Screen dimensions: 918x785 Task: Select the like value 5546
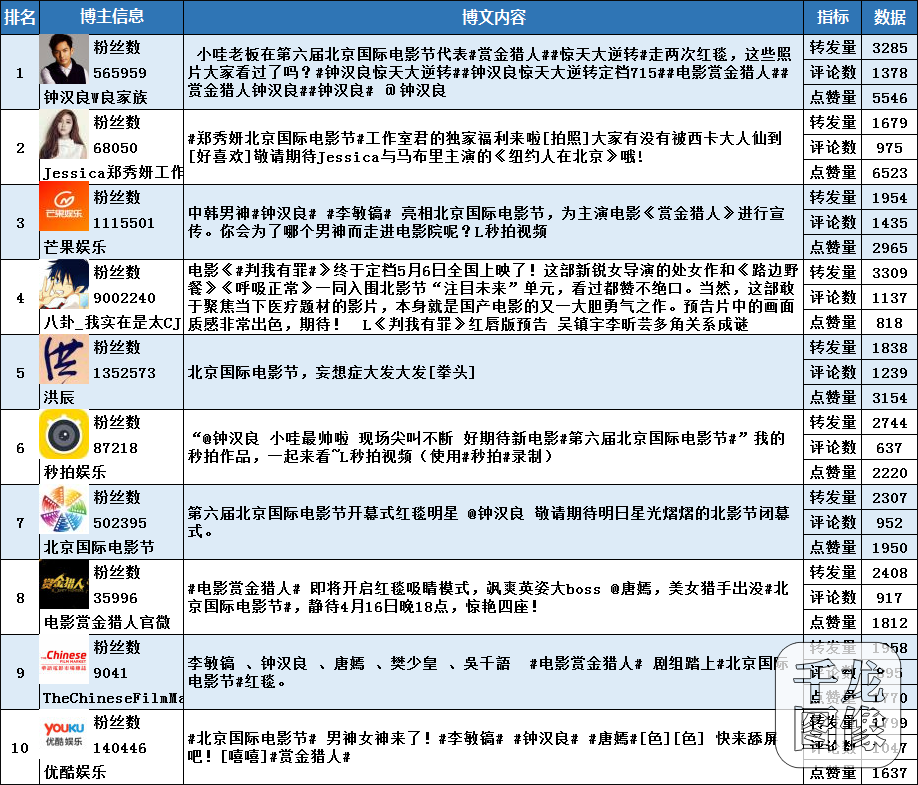(x=889, y=98)
